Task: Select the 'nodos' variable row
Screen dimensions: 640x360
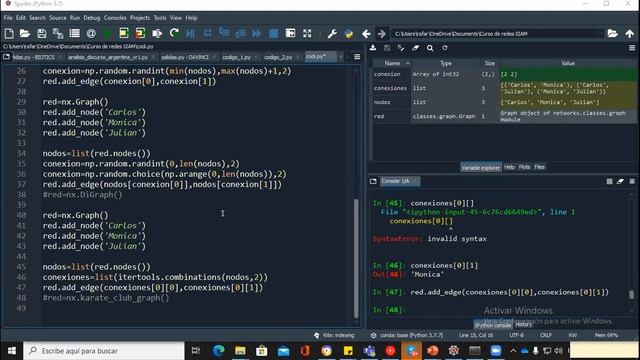Action: coord(504,102)
